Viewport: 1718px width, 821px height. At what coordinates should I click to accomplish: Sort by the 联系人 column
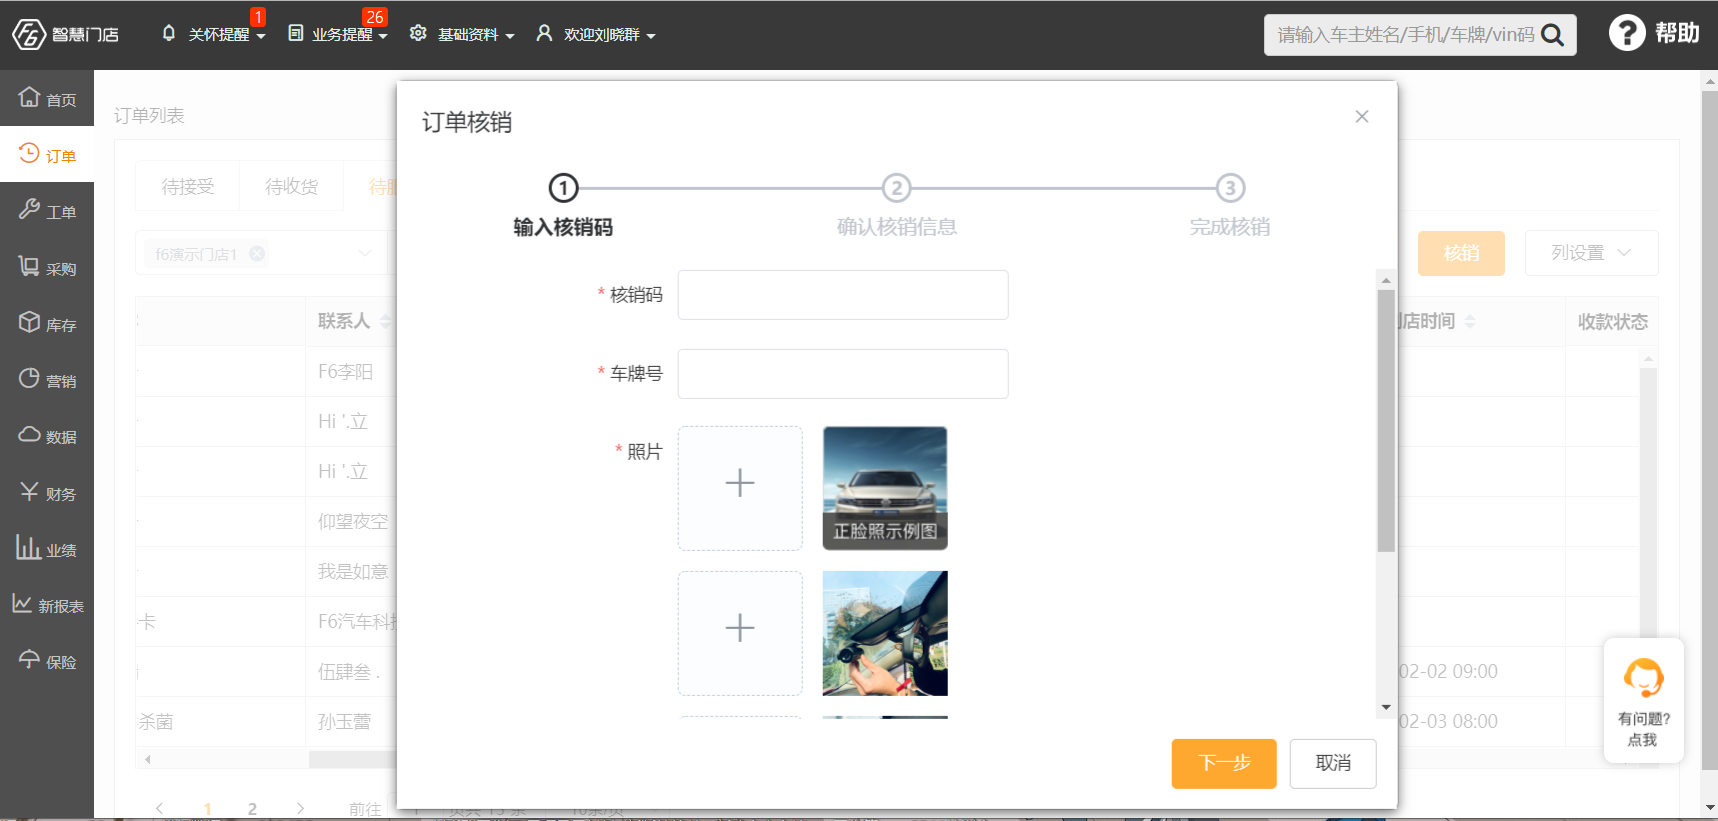click(x=385, y=321)
